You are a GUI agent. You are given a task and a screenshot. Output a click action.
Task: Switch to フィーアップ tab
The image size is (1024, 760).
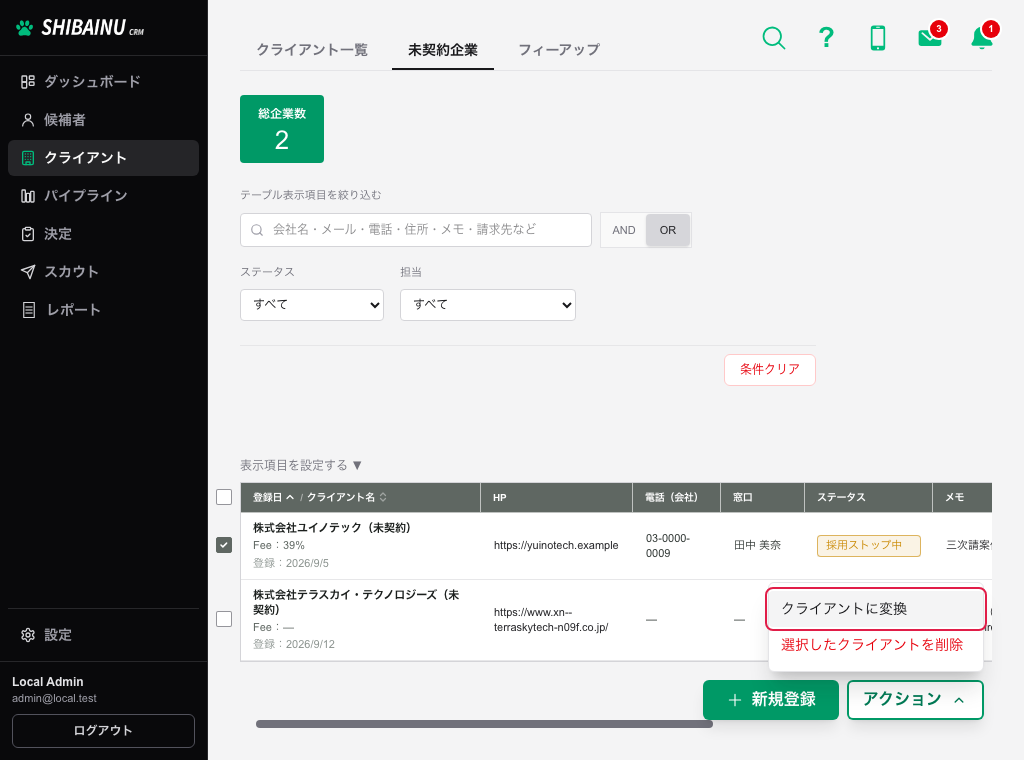[559, 50]
